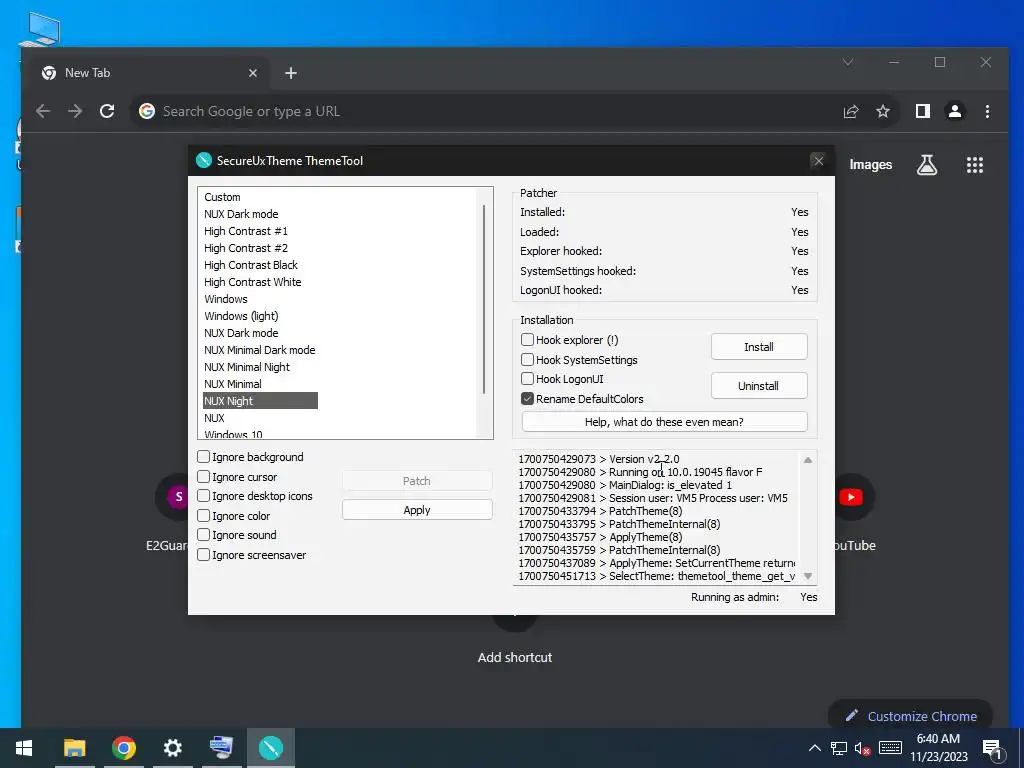Select NUX Minimal Dark mode theme
Viewport: 1024px width, 768px height.
click(259, 350)
